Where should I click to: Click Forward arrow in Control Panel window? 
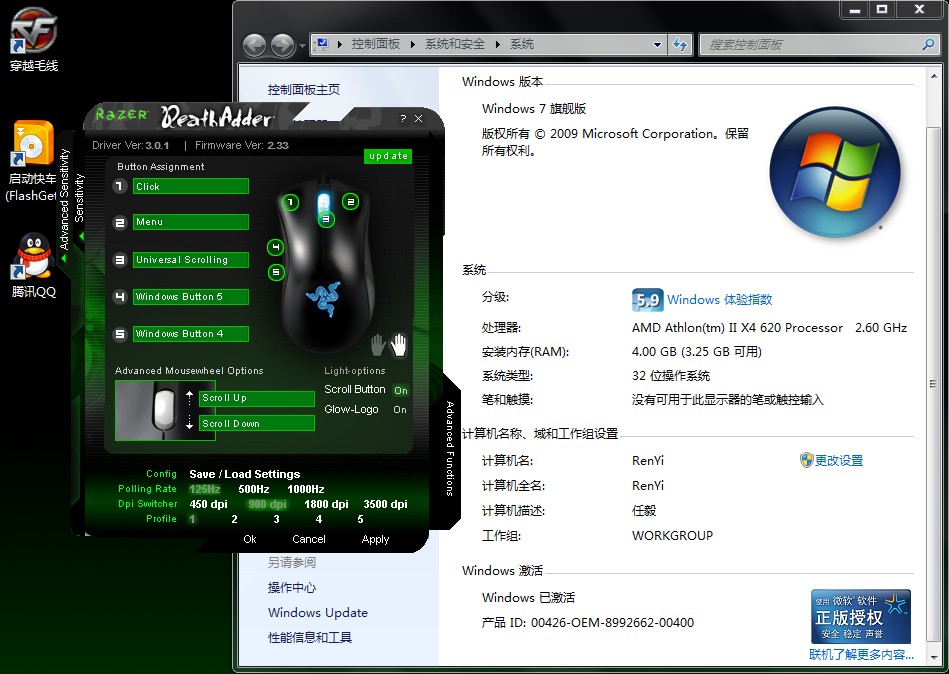(282, 45)
